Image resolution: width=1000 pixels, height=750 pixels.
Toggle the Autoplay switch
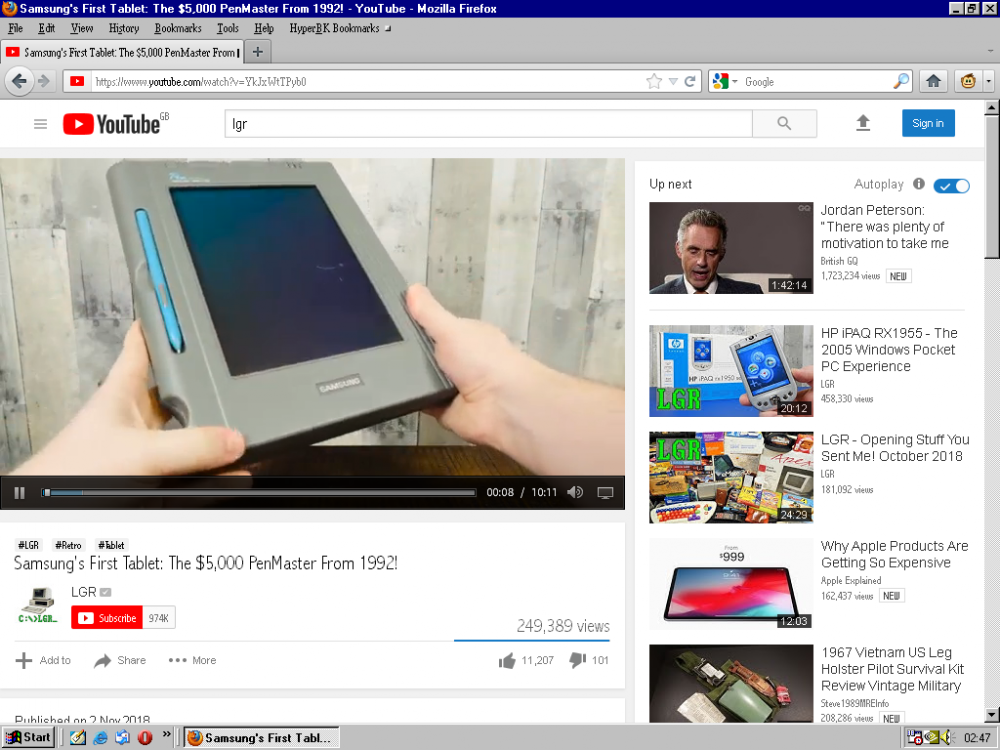(x=951, y=186)
